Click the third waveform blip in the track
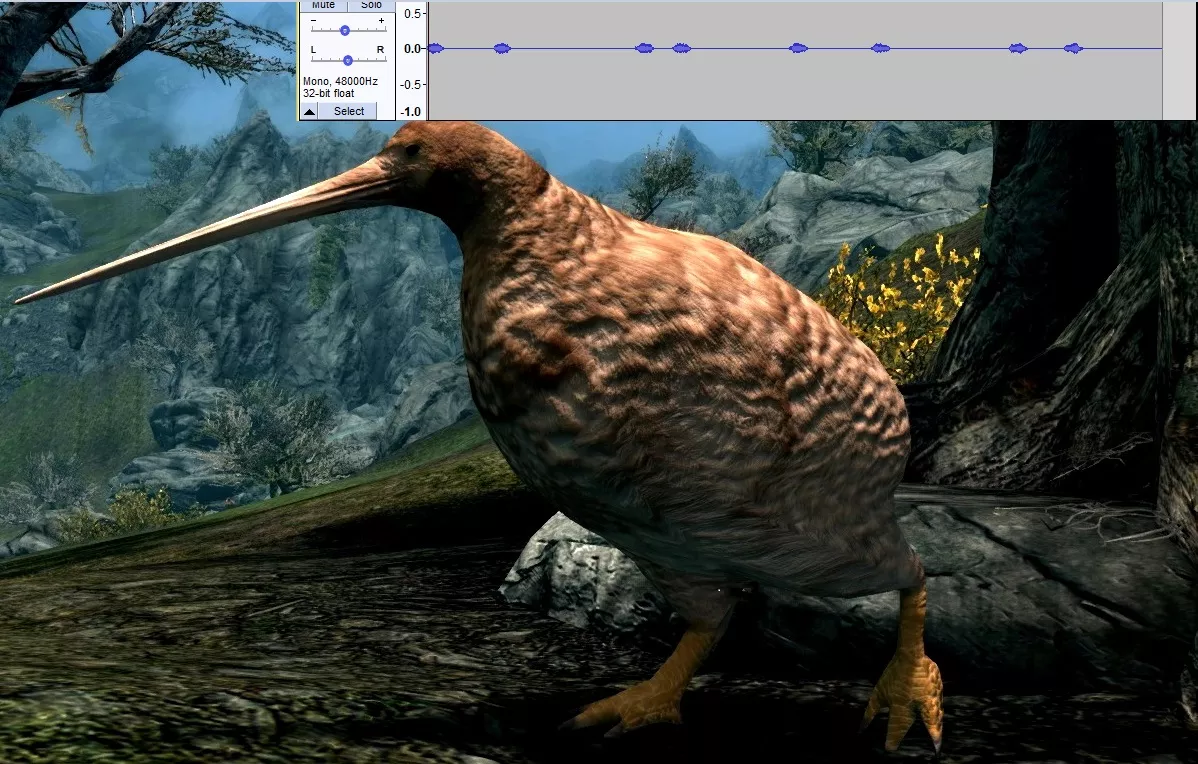This screenshot has width=1198, height=764. (645, 49)
